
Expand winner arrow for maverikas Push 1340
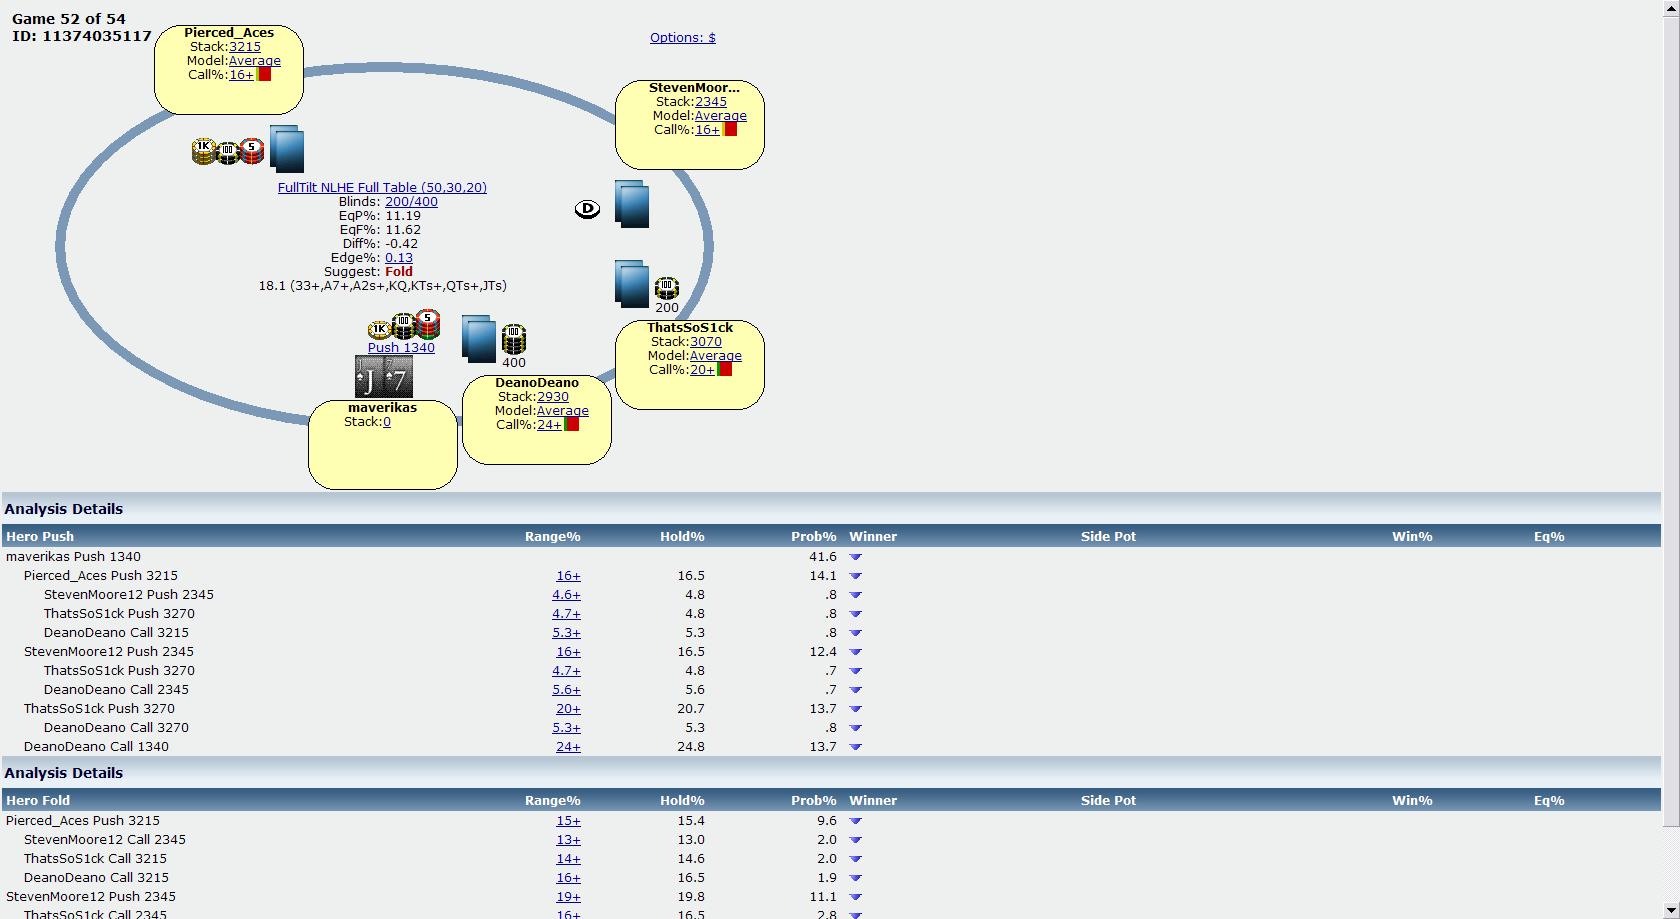click(855, 557)
